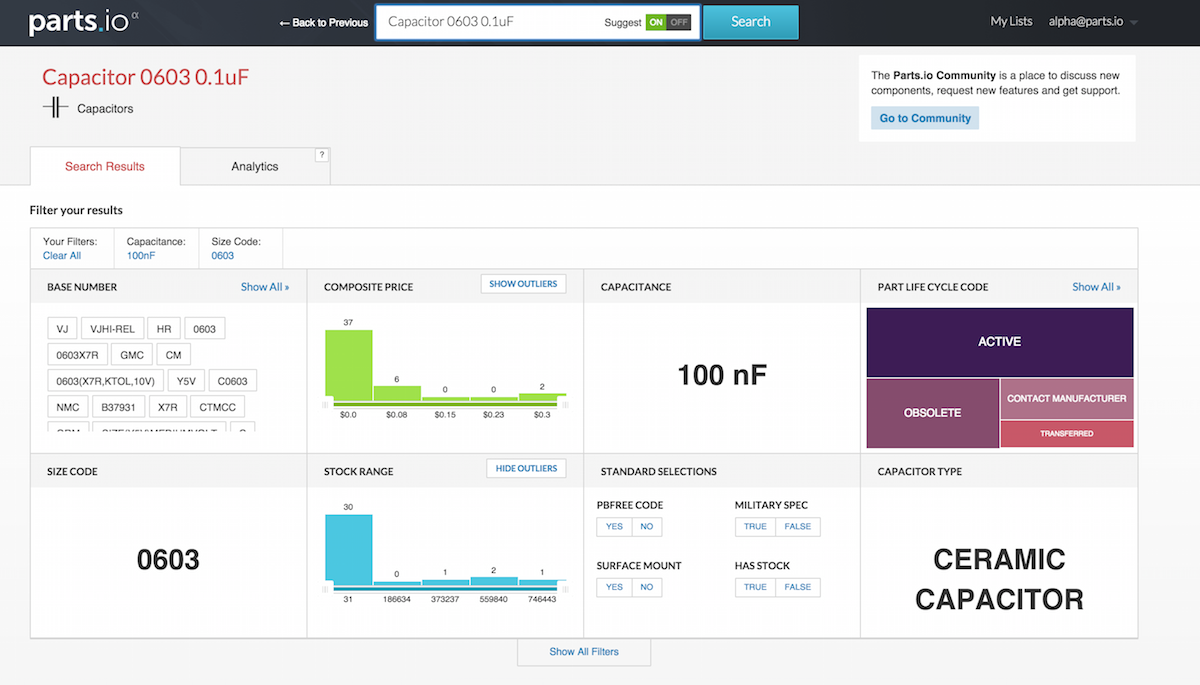Select the B37931 base number tag

pos(118,406)
